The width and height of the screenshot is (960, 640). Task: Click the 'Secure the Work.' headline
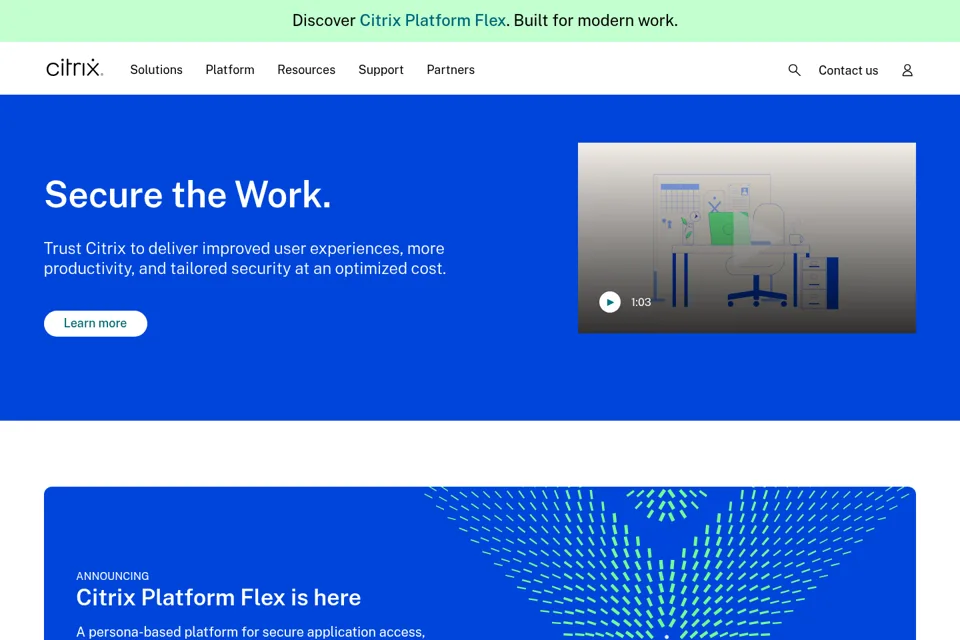[x=187, y=195]
